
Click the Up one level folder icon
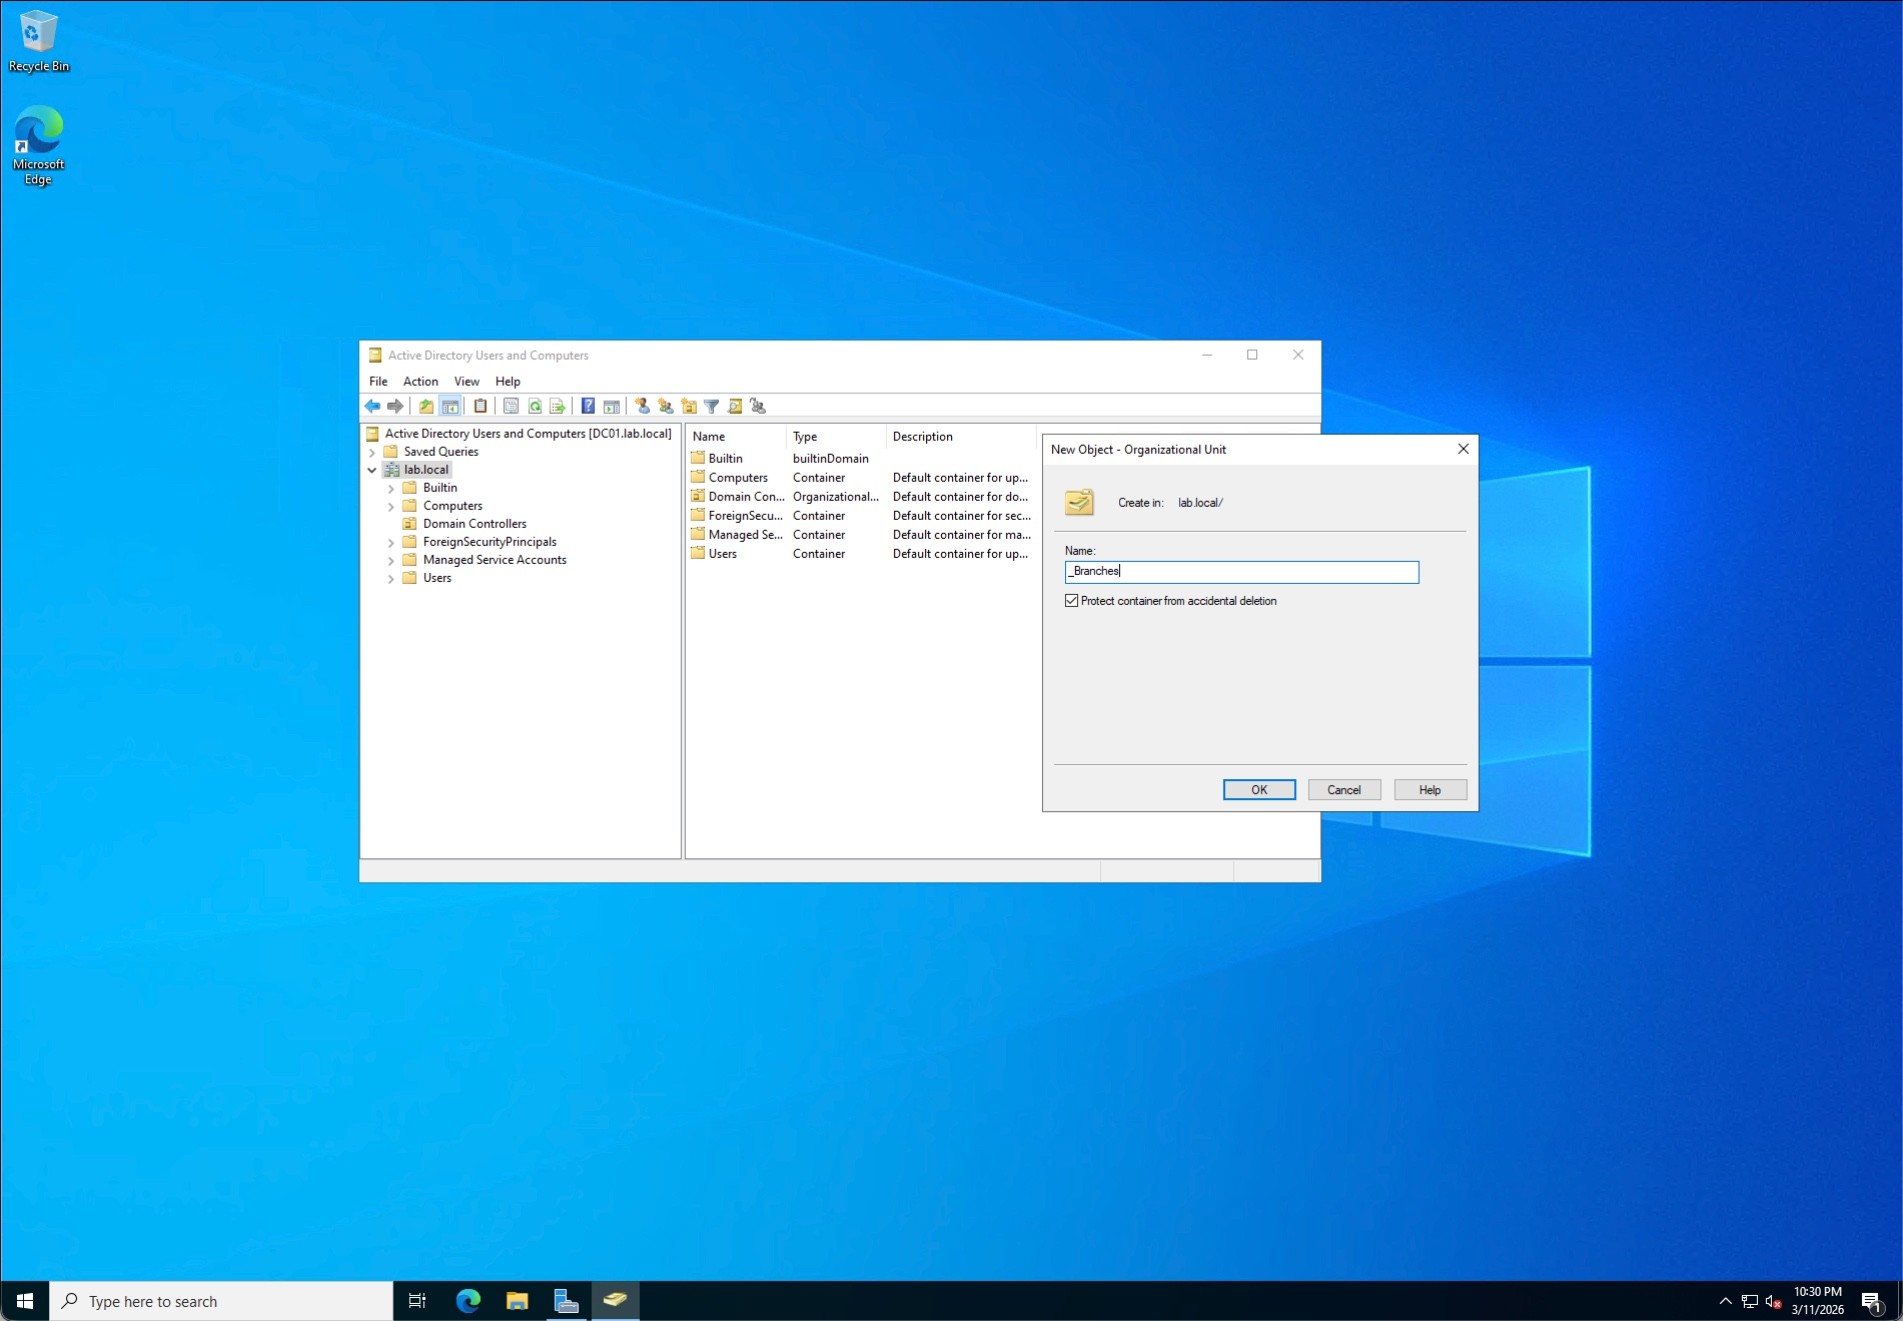pyautogui.click(x=426, y=406)
